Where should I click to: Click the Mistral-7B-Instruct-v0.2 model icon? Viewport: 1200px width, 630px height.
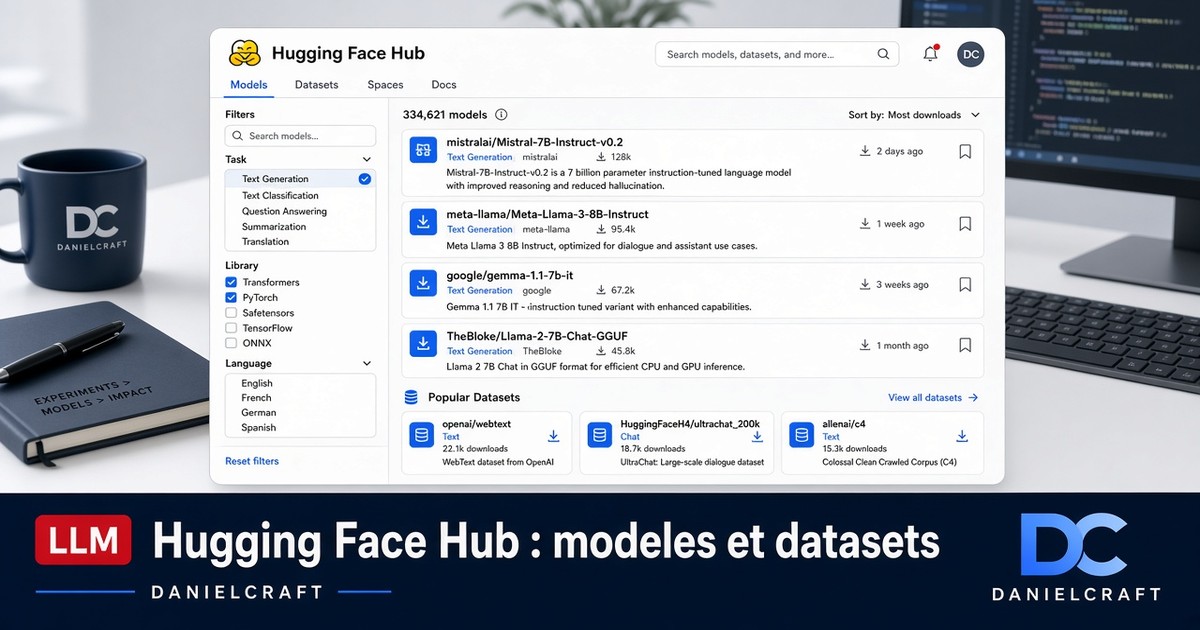click(424, 151)
